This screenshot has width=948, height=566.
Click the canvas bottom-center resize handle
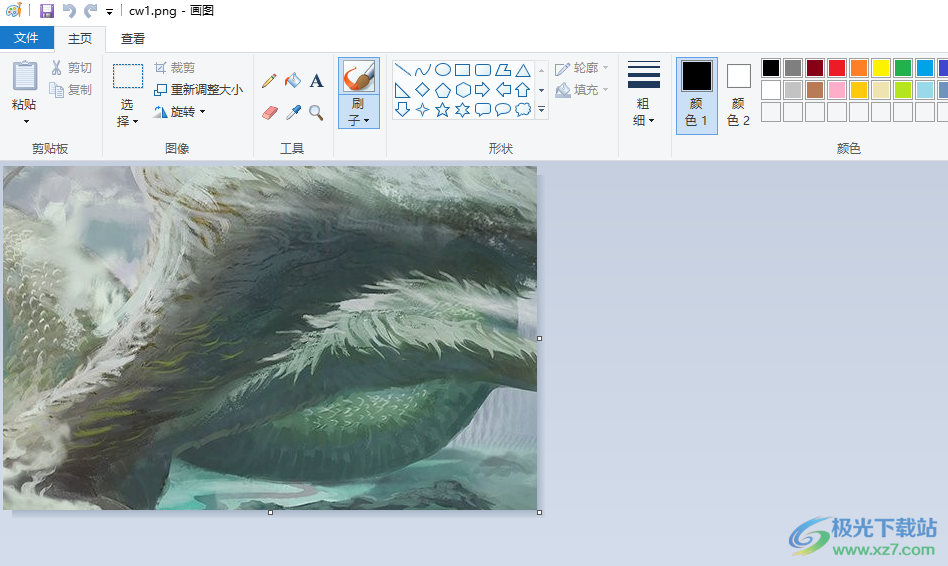270,512
